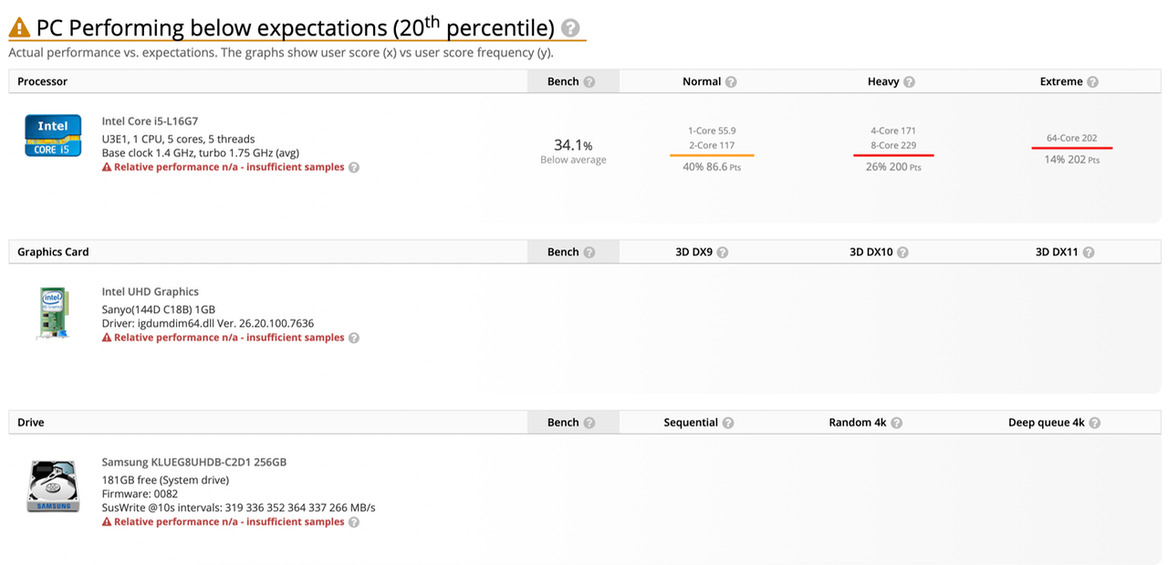Open help icon next to Processor Bench

click(x=589, y=82)
